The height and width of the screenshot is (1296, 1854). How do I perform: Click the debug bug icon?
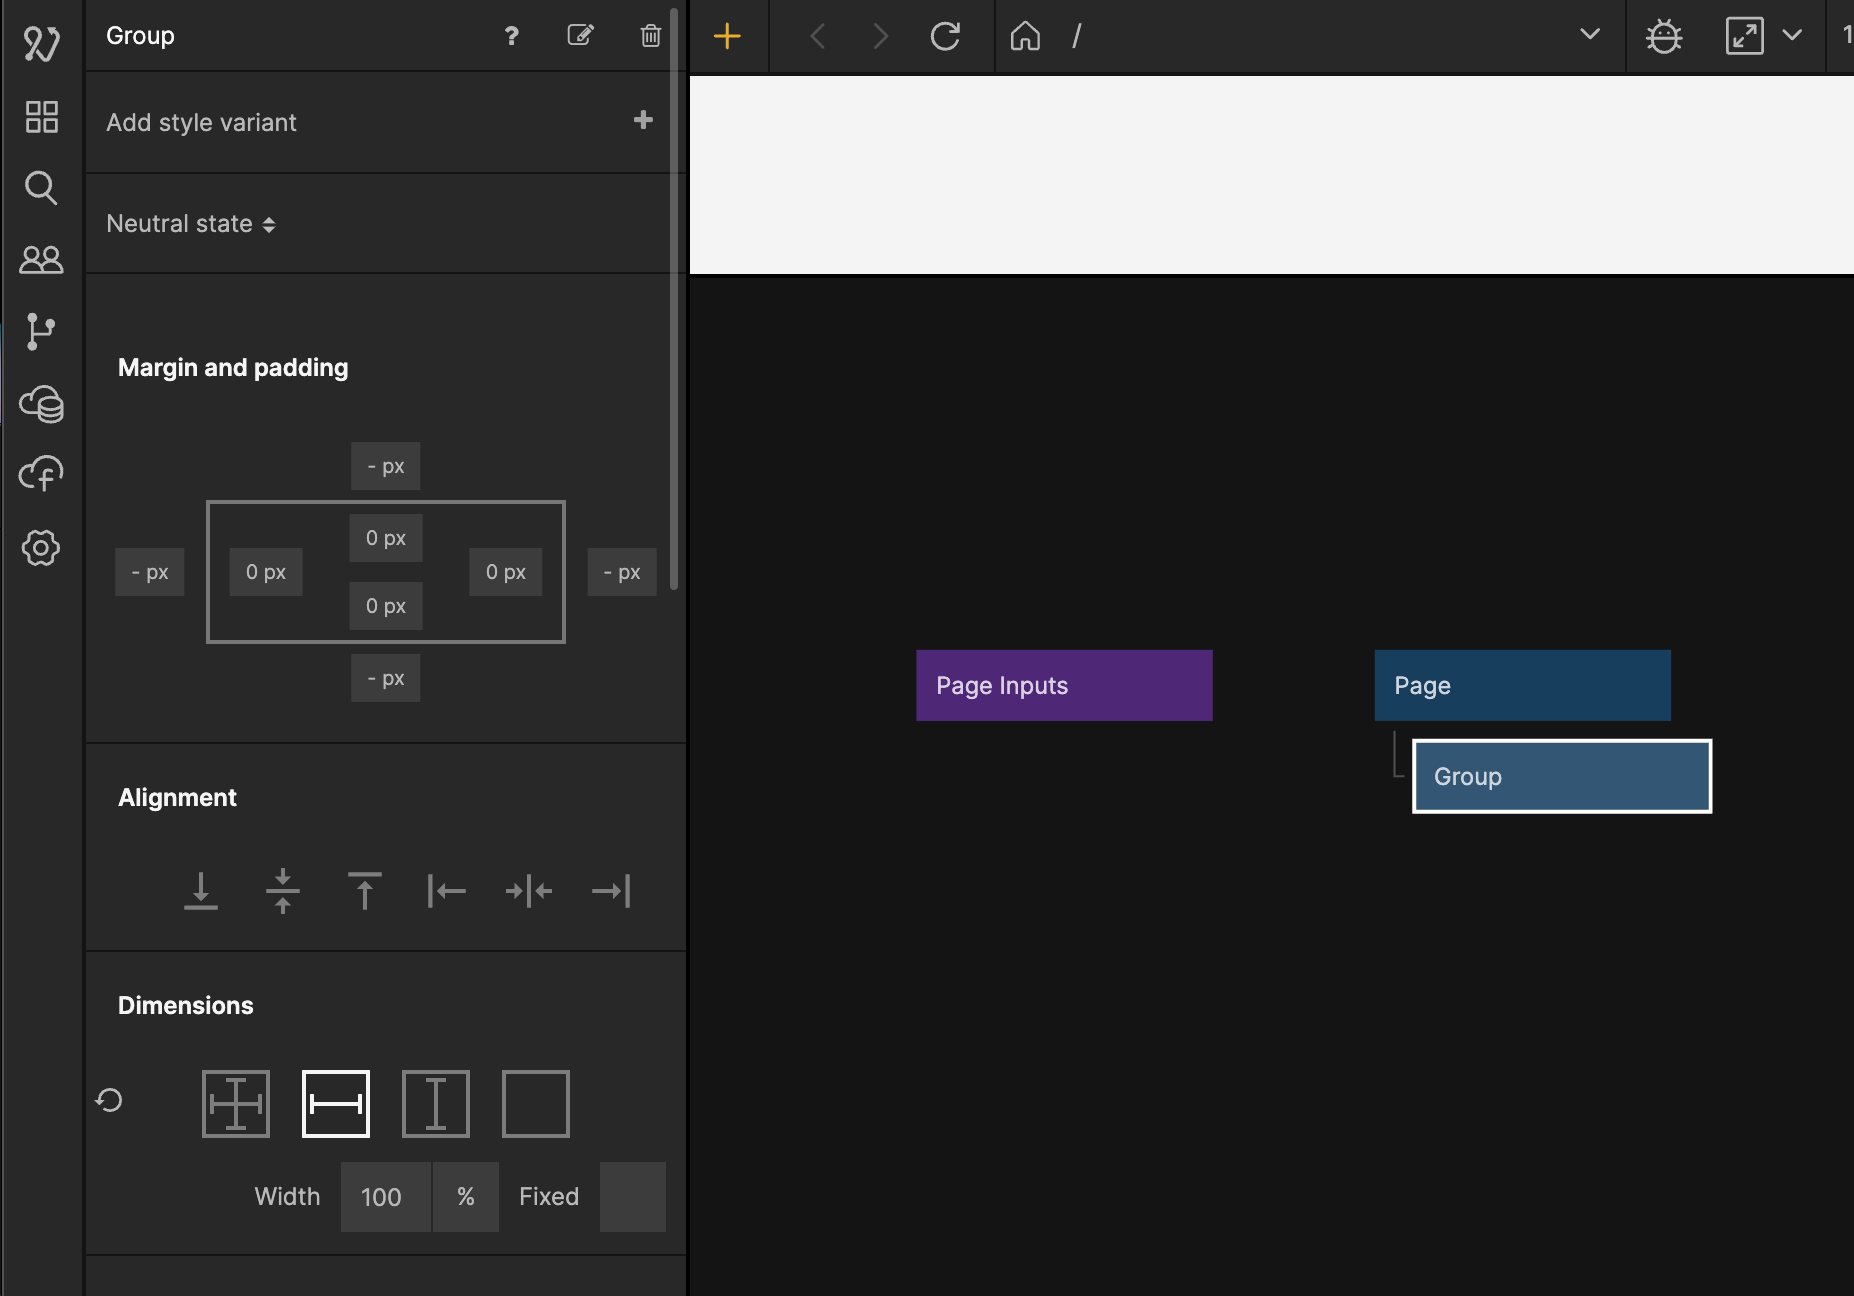coord(1664,37)
